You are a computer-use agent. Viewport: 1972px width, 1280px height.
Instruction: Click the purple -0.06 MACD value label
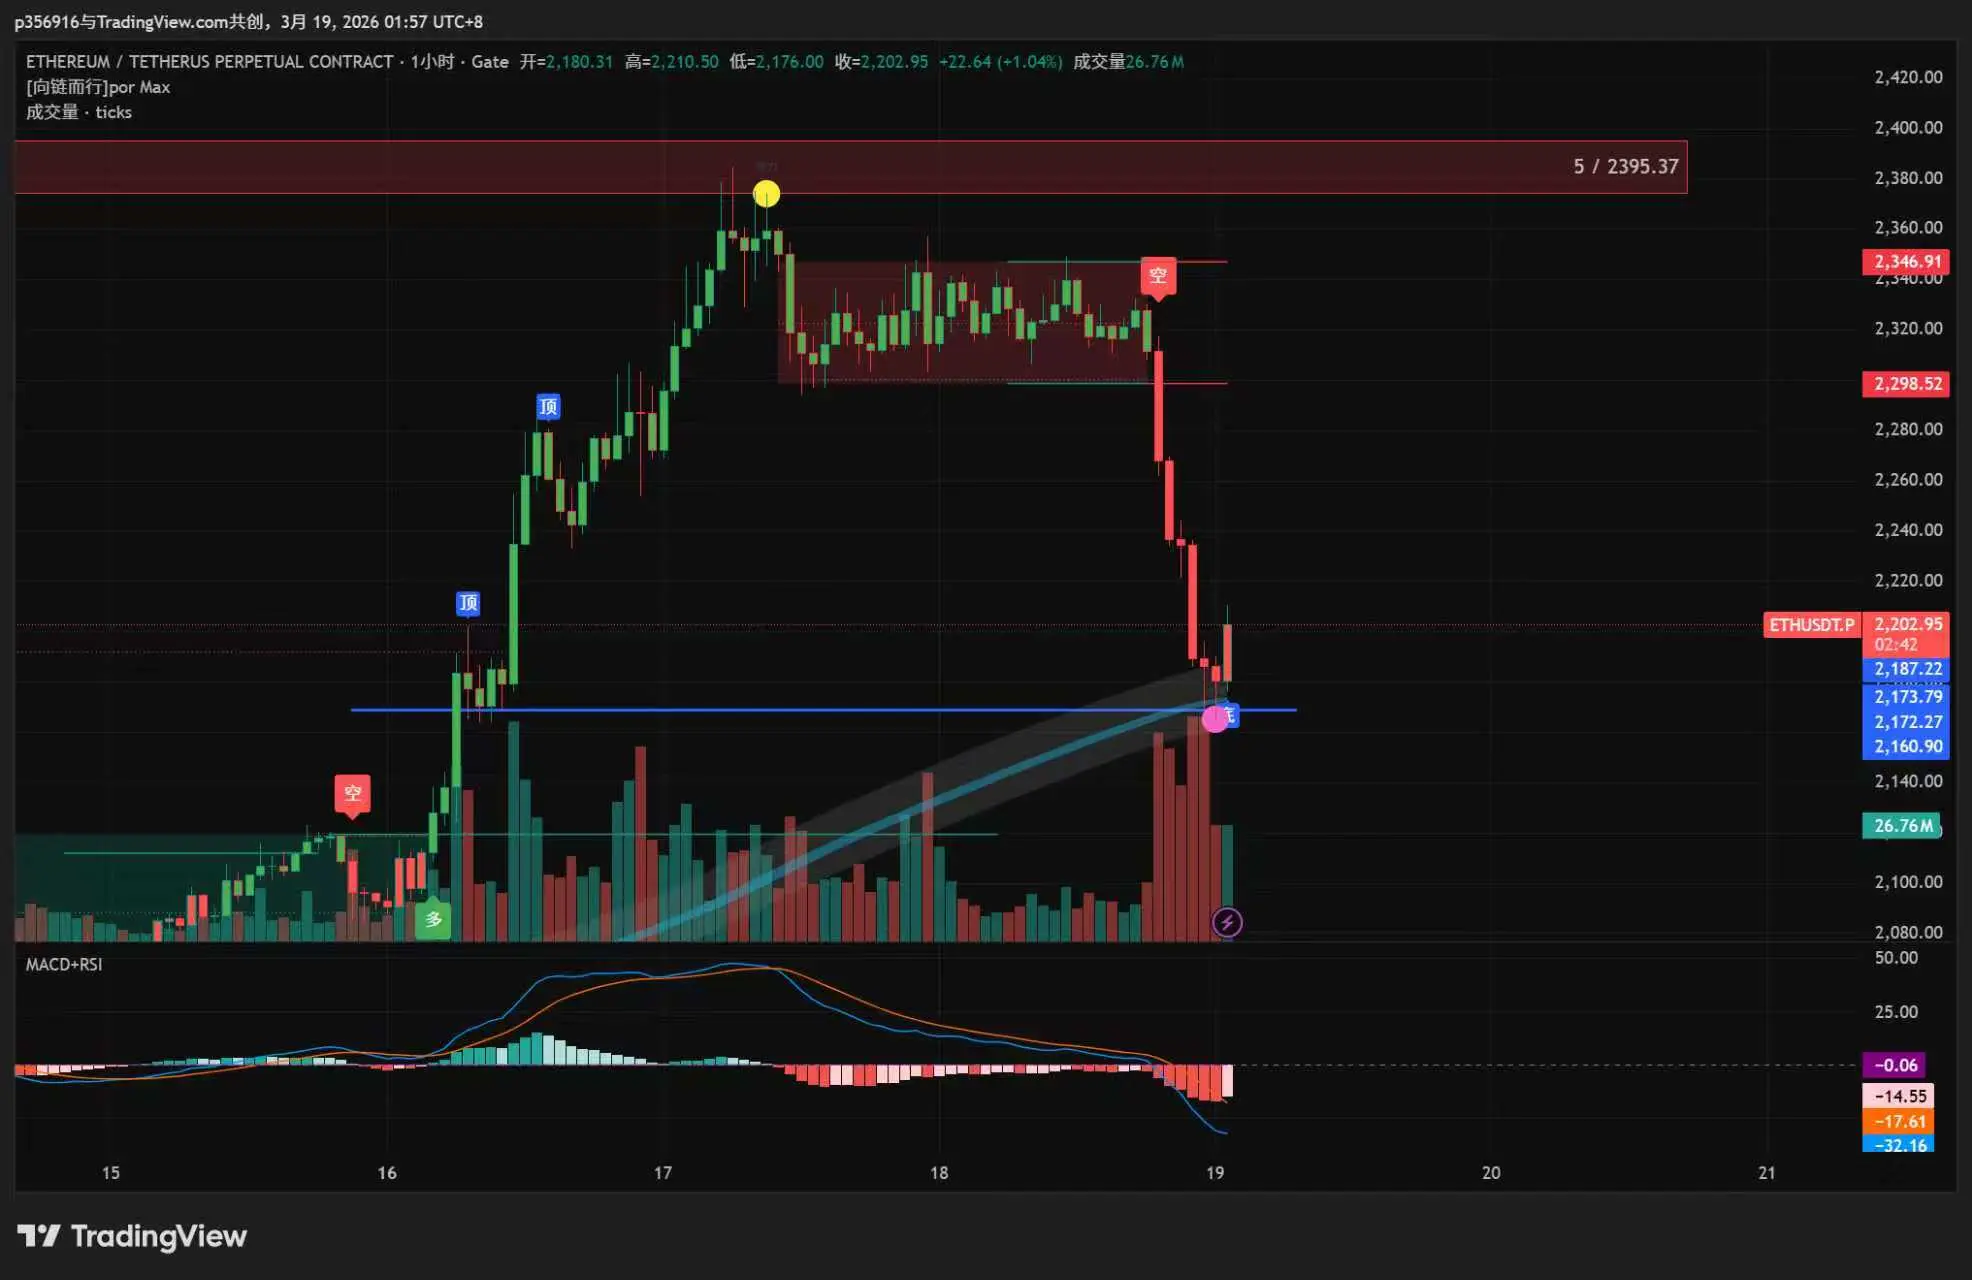tap(1894, 1066)
